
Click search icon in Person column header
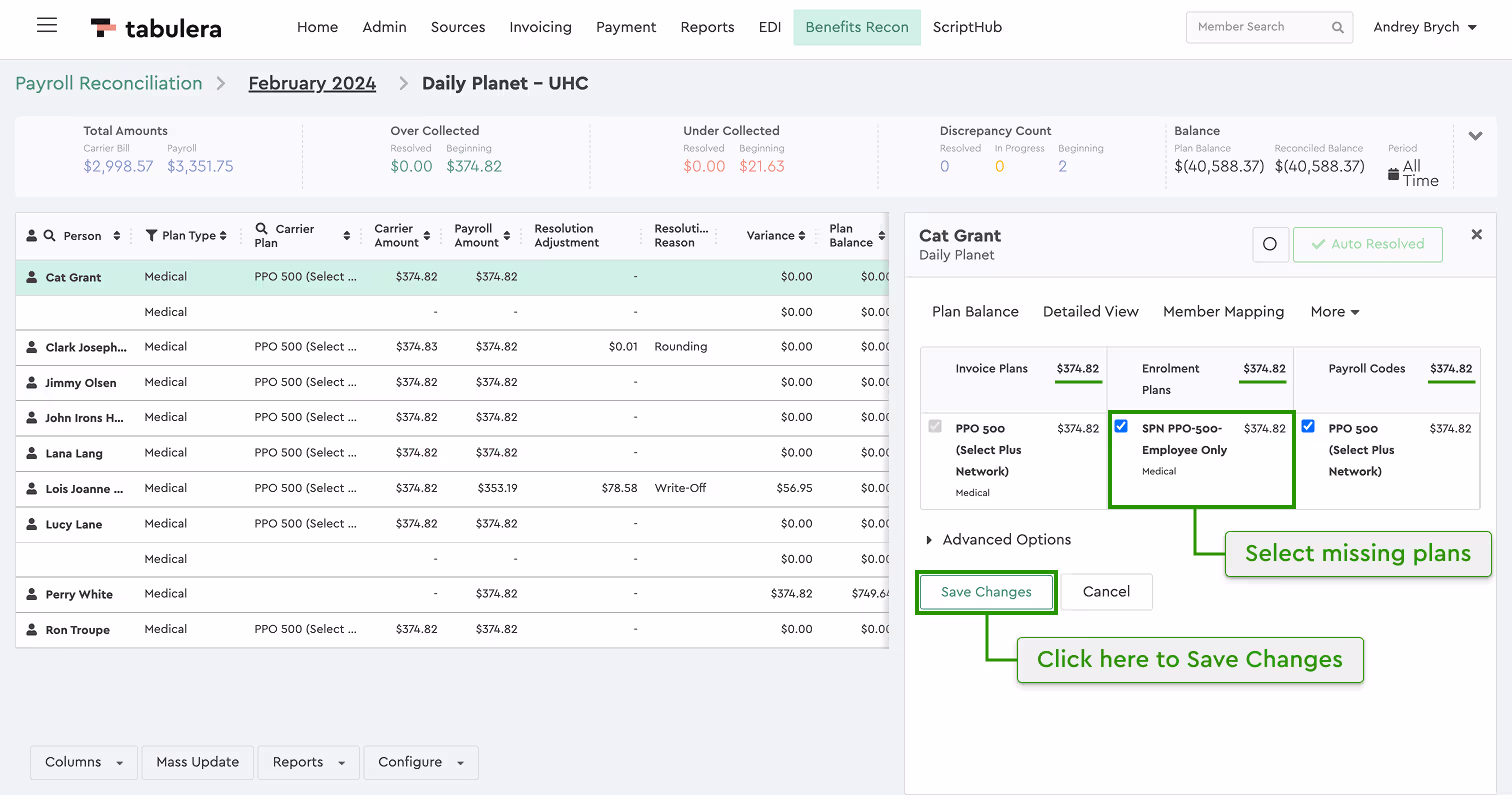pyautogui.click(x=49, y=236)
